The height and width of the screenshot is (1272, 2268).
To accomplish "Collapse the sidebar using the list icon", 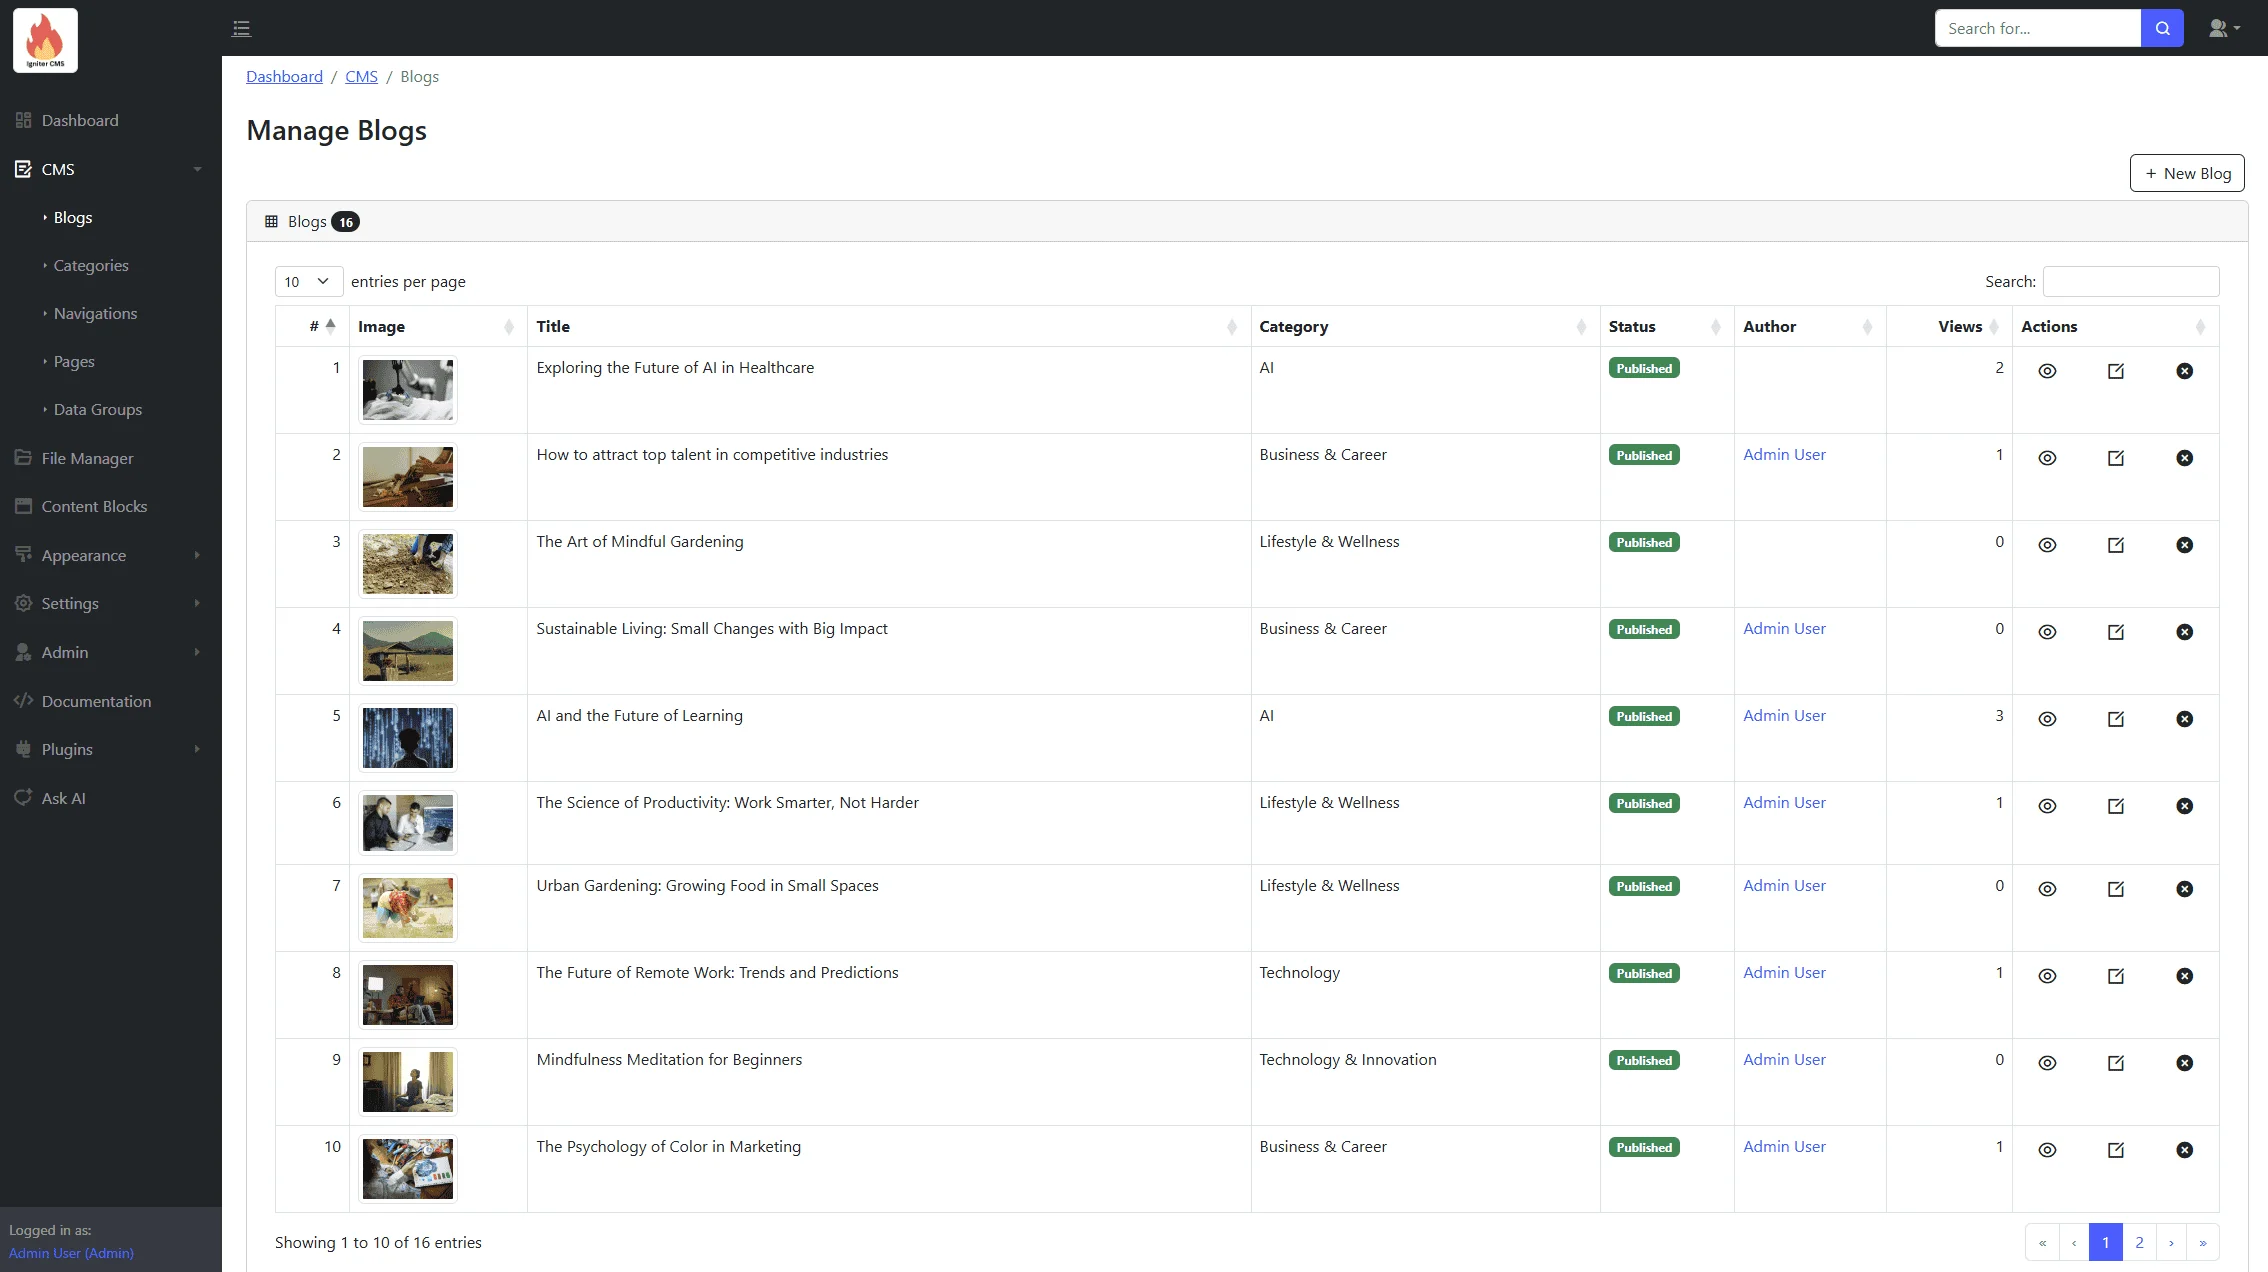I will click(x=241, y=28).
